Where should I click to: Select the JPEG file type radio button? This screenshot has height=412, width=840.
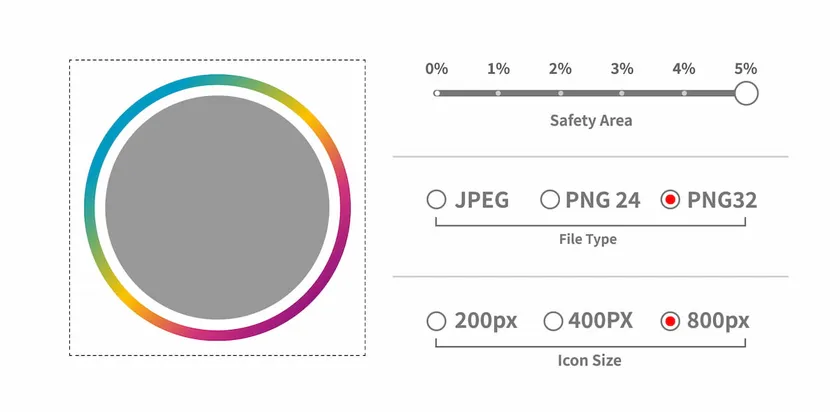[436, 200]
